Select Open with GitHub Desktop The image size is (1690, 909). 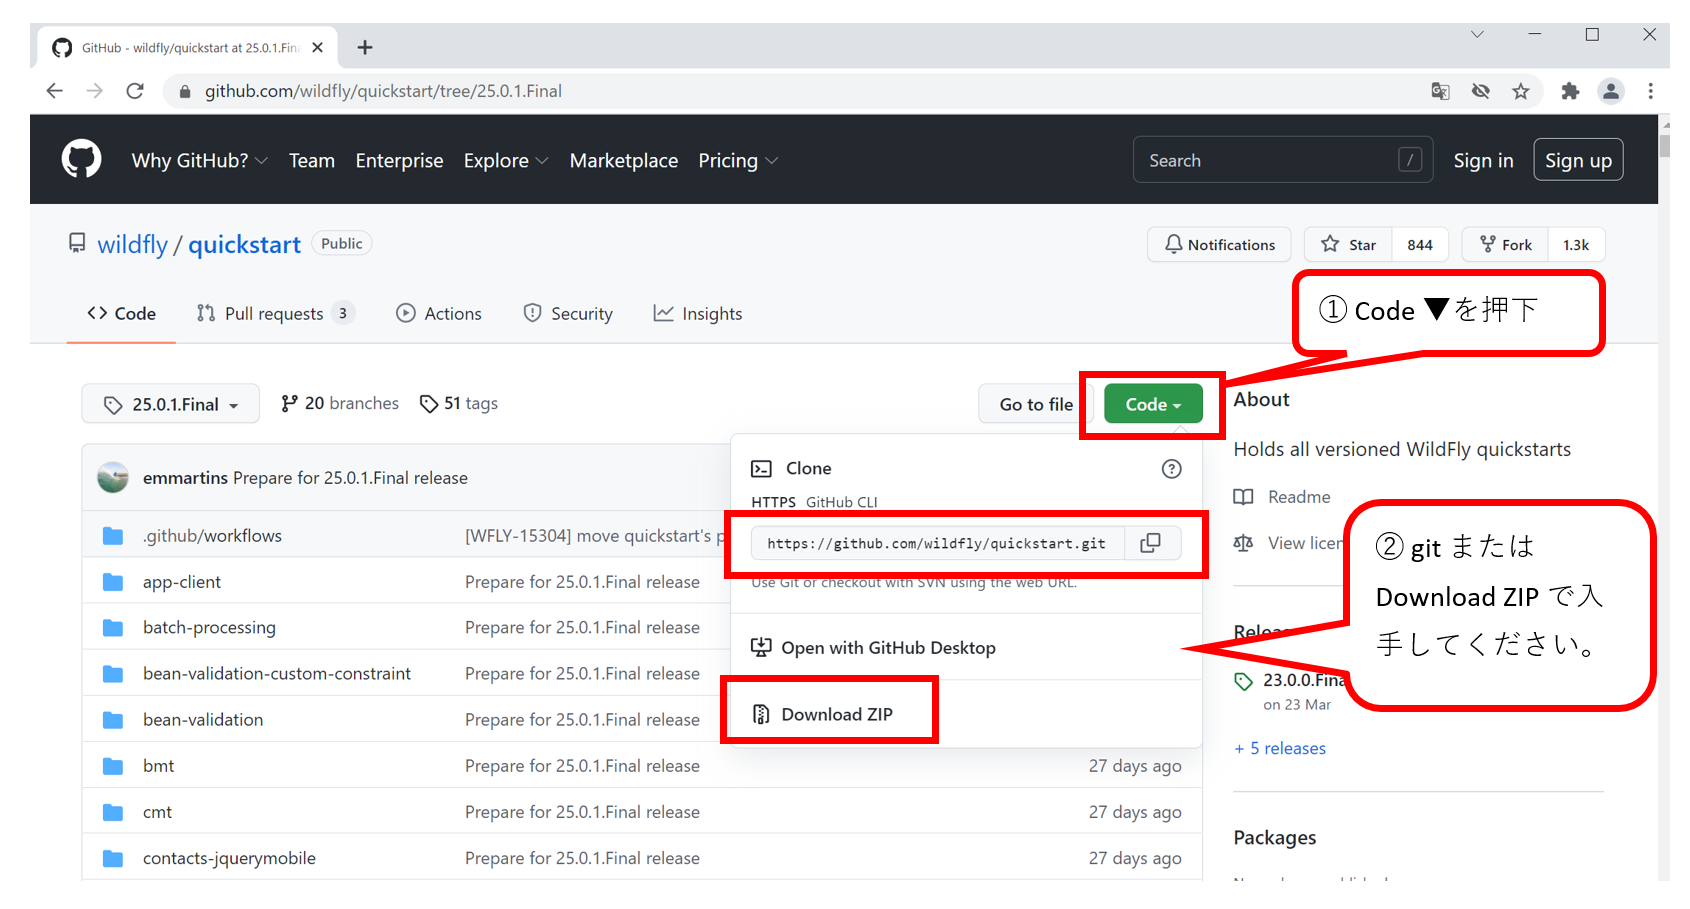coord(887,648)
